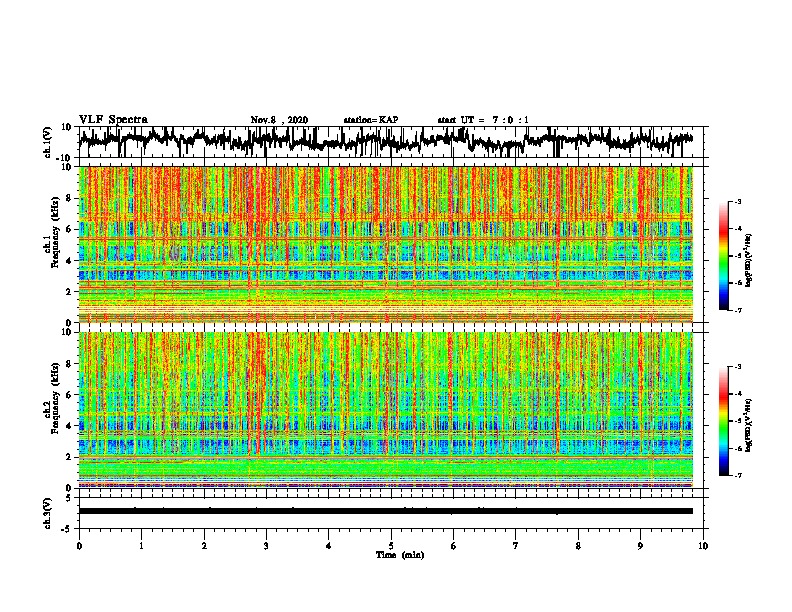Click the ch.1 colorbar log(PSD) unit label
This screenshot has width=792, height=612.
pyautogui.click(x=750, y=261)
